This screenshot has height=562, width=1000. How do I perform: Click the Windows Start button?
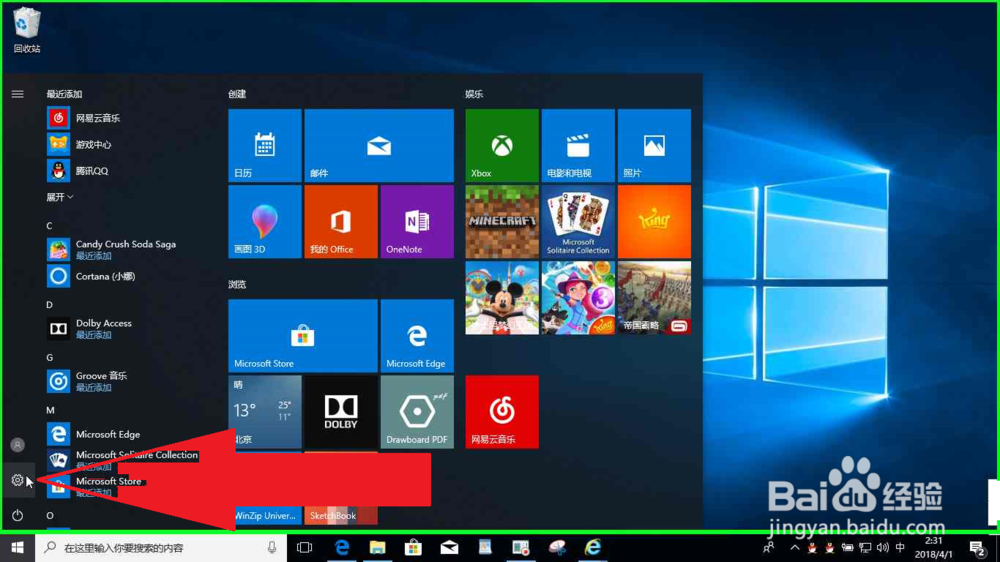17,547
